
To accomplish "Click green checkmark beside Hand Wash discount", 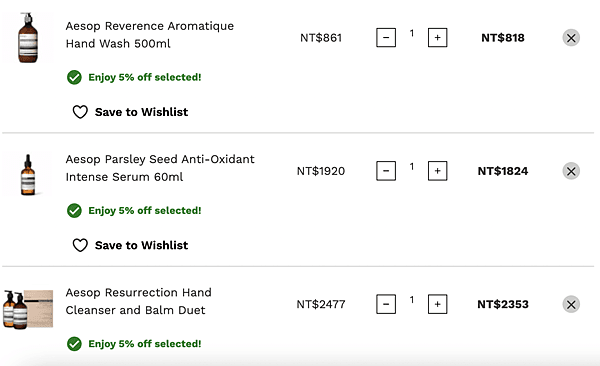I will tap(74, 77).
